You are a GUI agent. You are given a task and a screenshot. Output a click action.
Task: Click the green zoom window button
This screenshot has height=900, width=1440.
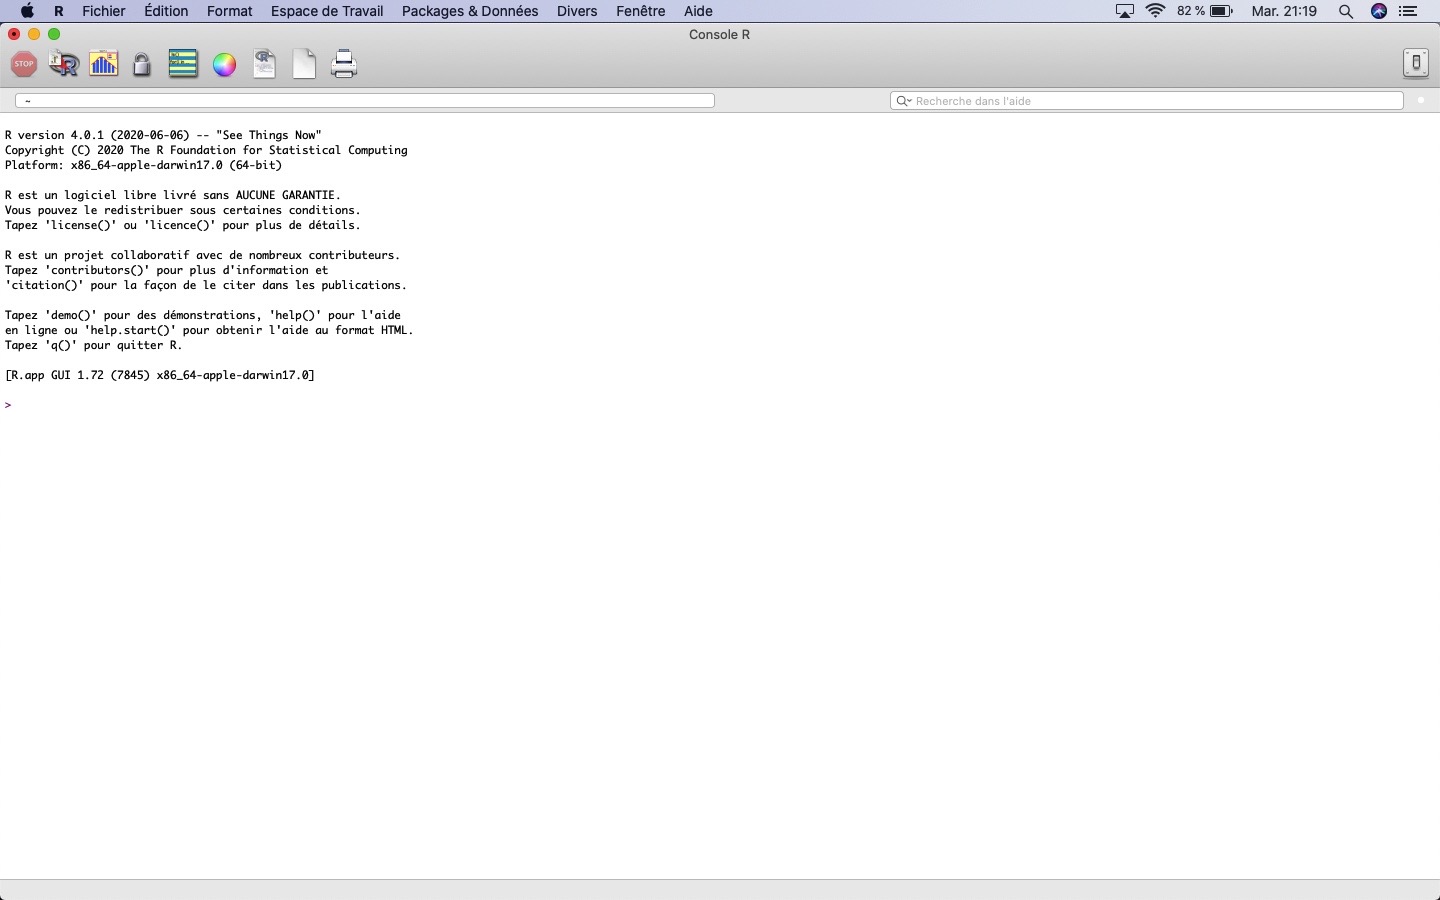pos(54,34)
